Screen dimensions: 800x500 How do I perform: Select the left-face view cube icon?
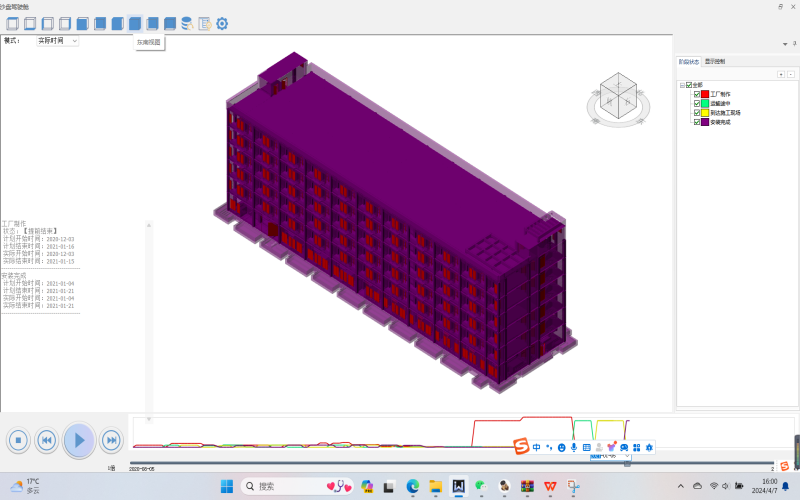47,23
